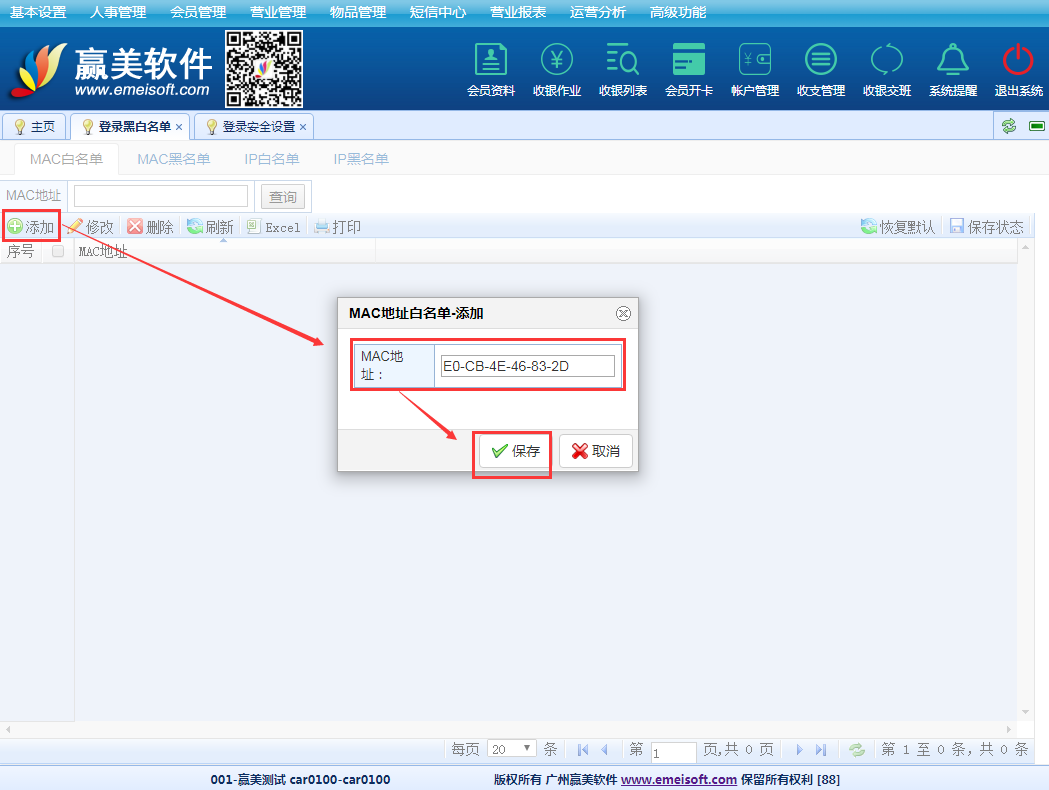Close the 登录安全设置 tab
1049x790 pixels.
303,127
